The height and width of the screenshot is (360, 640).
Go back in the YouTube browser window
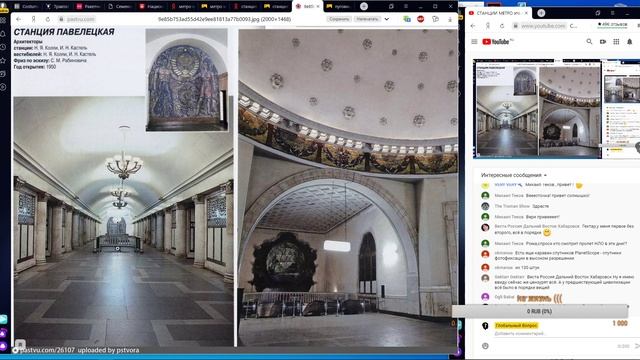tap(473, 26)
